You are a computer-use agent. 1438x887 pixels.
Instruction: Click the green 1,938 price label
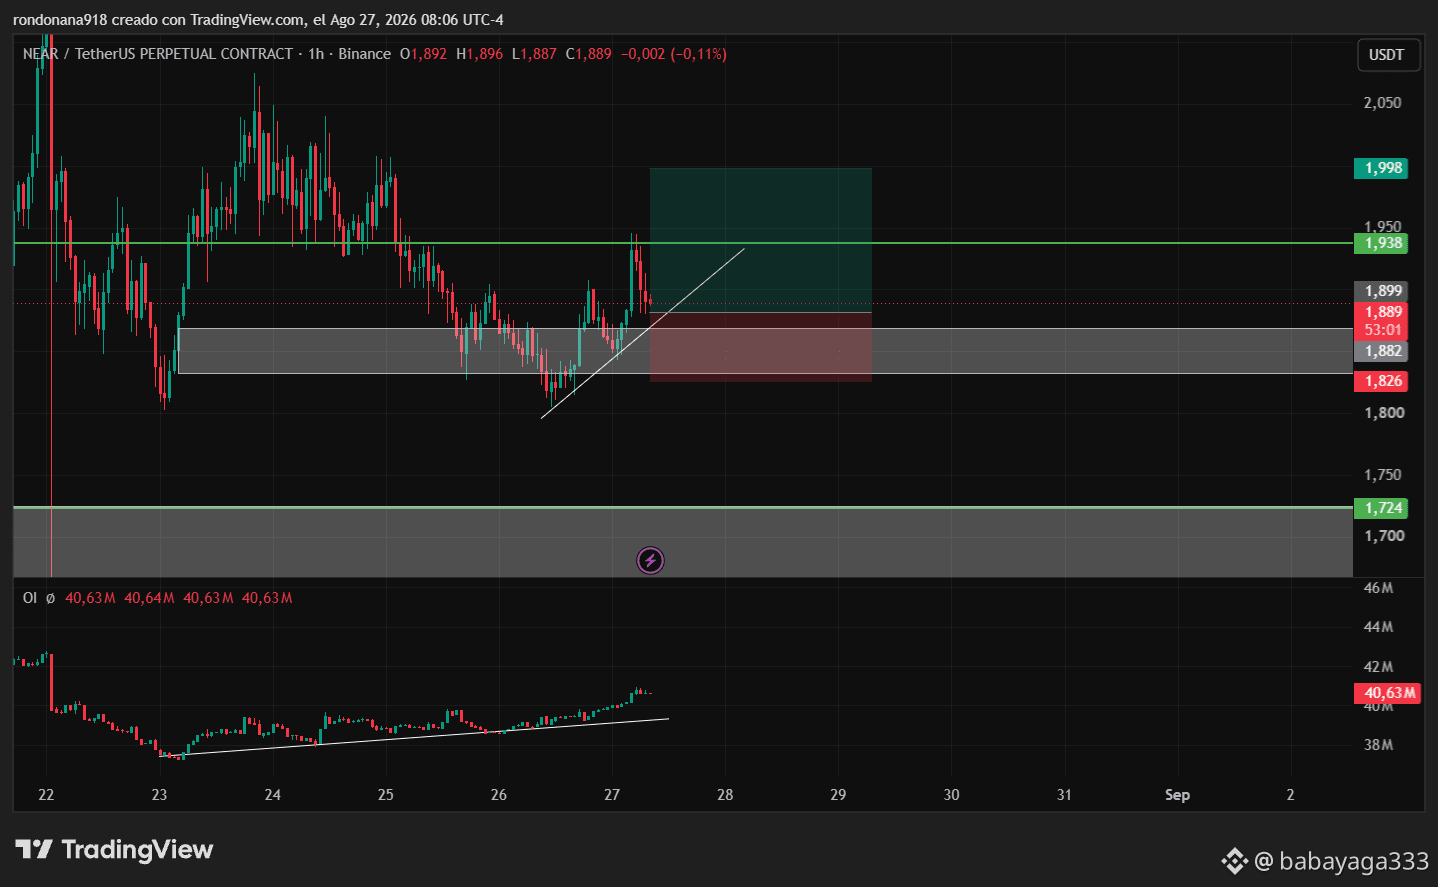1381,243
